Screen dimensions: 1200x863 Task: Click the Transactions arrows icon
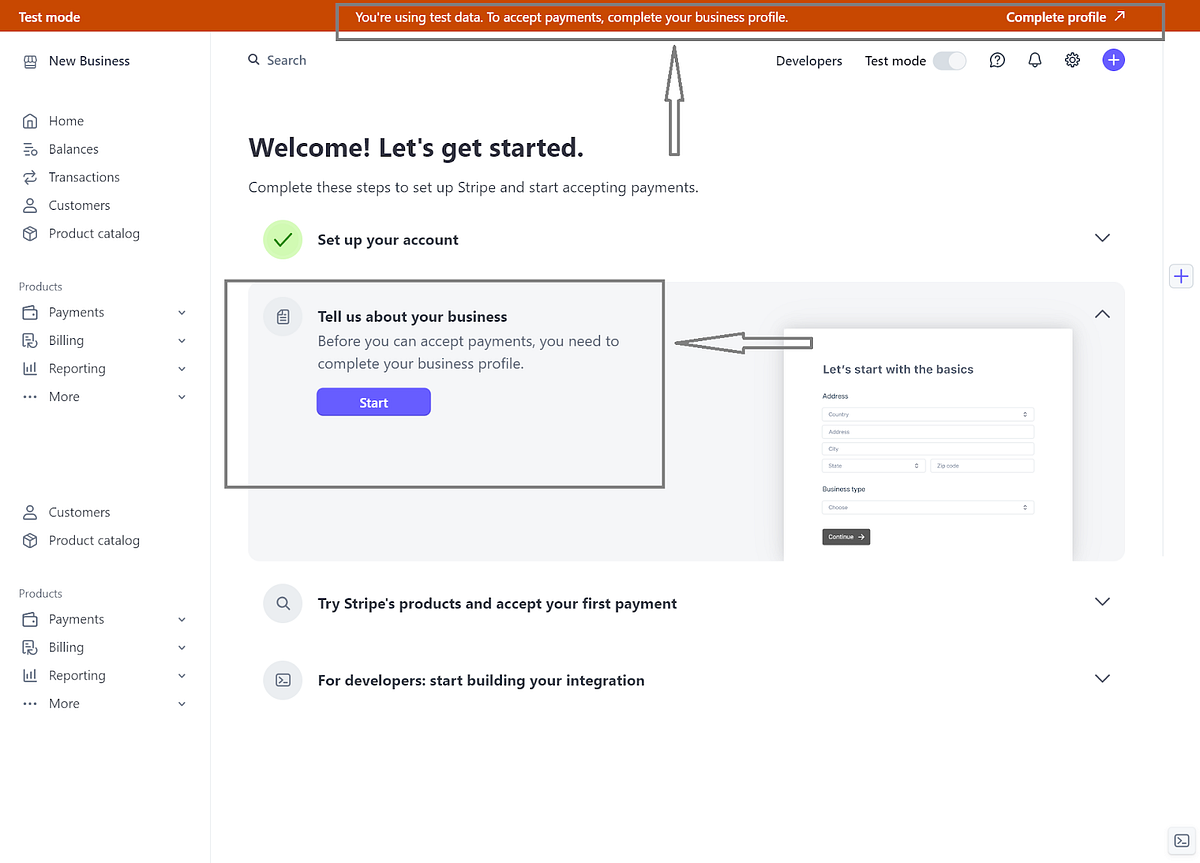[x=30, y=177]
